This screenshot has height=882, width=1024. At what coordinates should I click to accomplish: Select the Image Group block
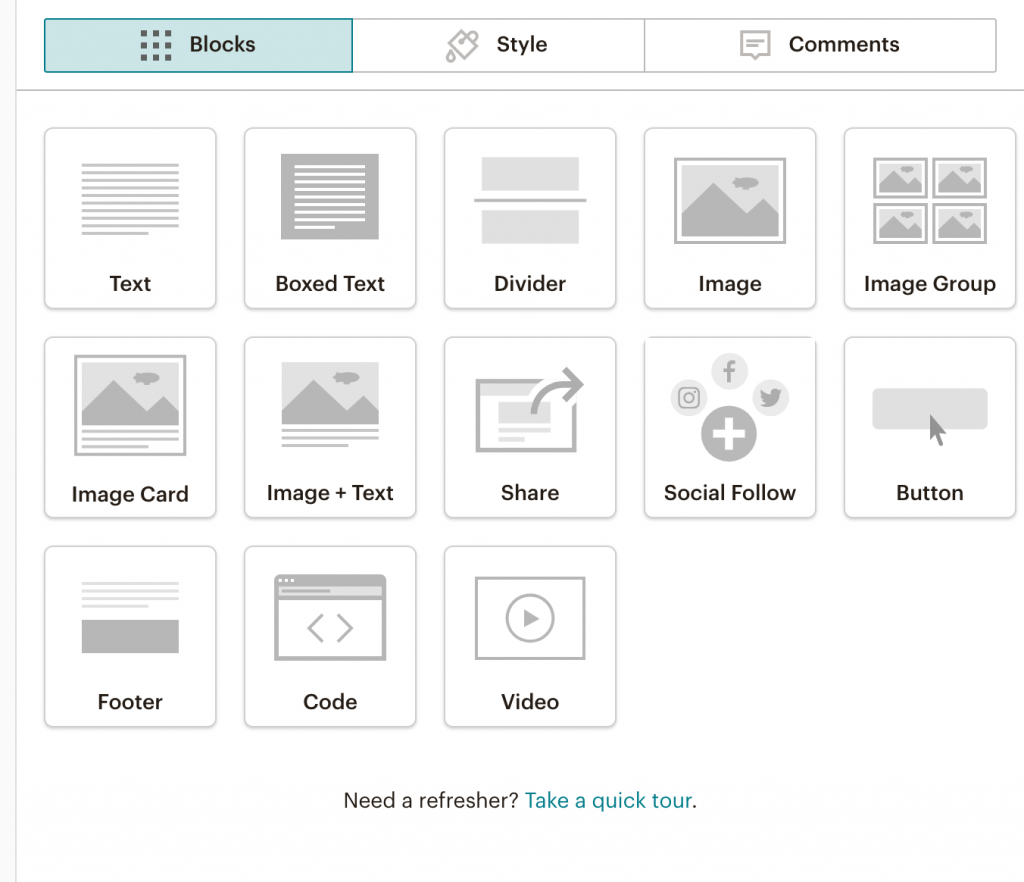pyautogui.click(x=929, y=218)
